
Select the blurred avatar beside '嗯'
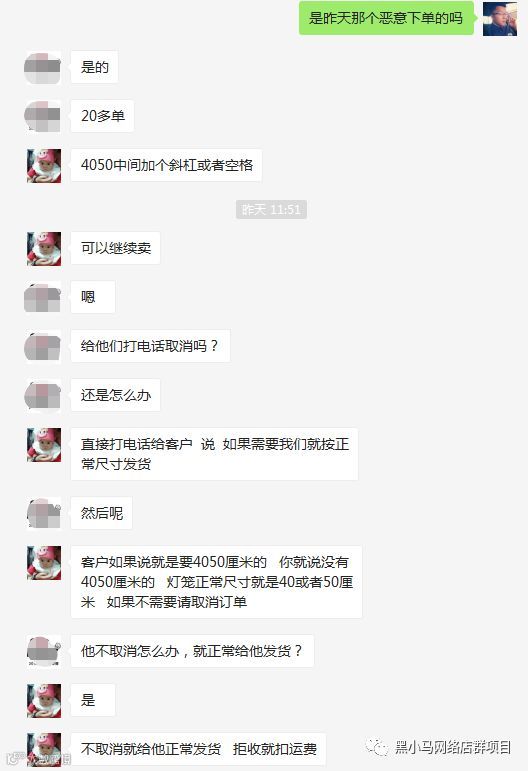click(43, 297)
